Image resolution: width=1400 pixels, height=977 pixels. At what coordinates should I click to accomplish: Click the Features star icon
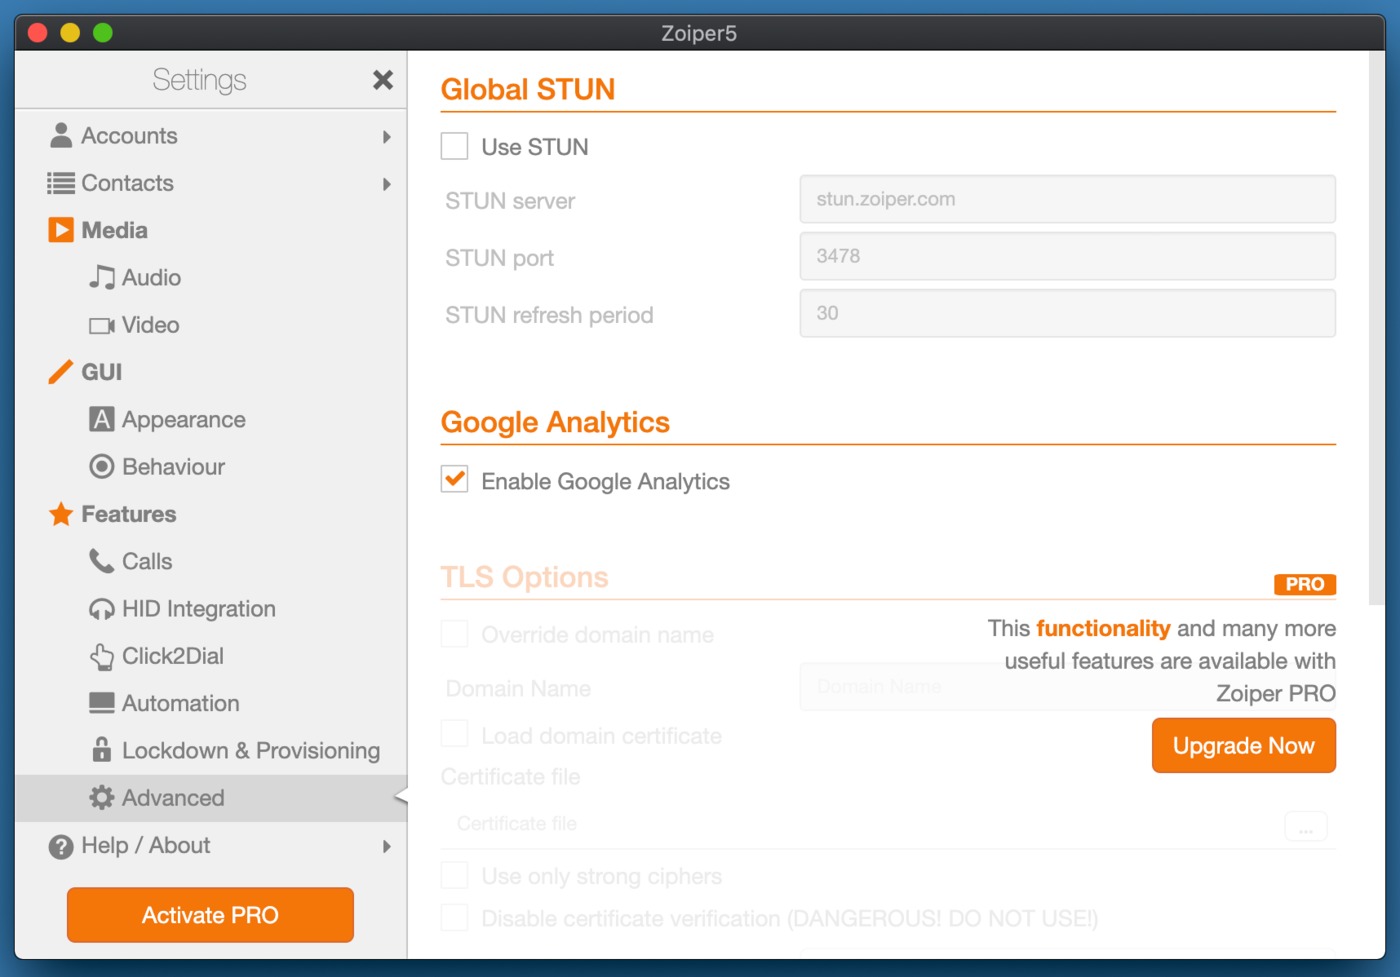(x=61, y=514)
